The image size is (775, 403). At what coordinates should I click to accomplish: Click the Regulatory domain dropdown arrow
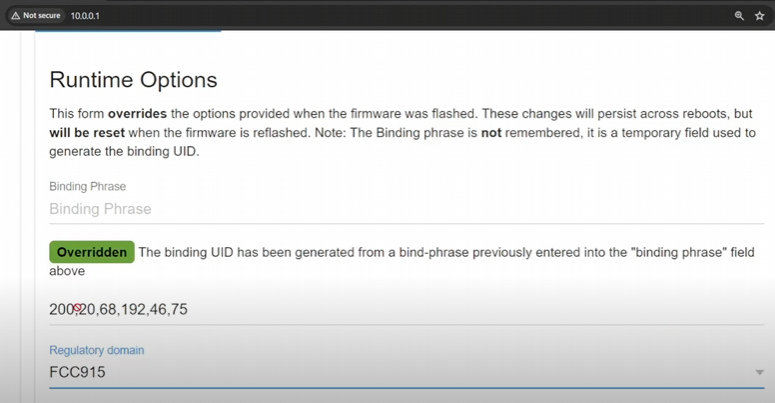tap(759, 373)
